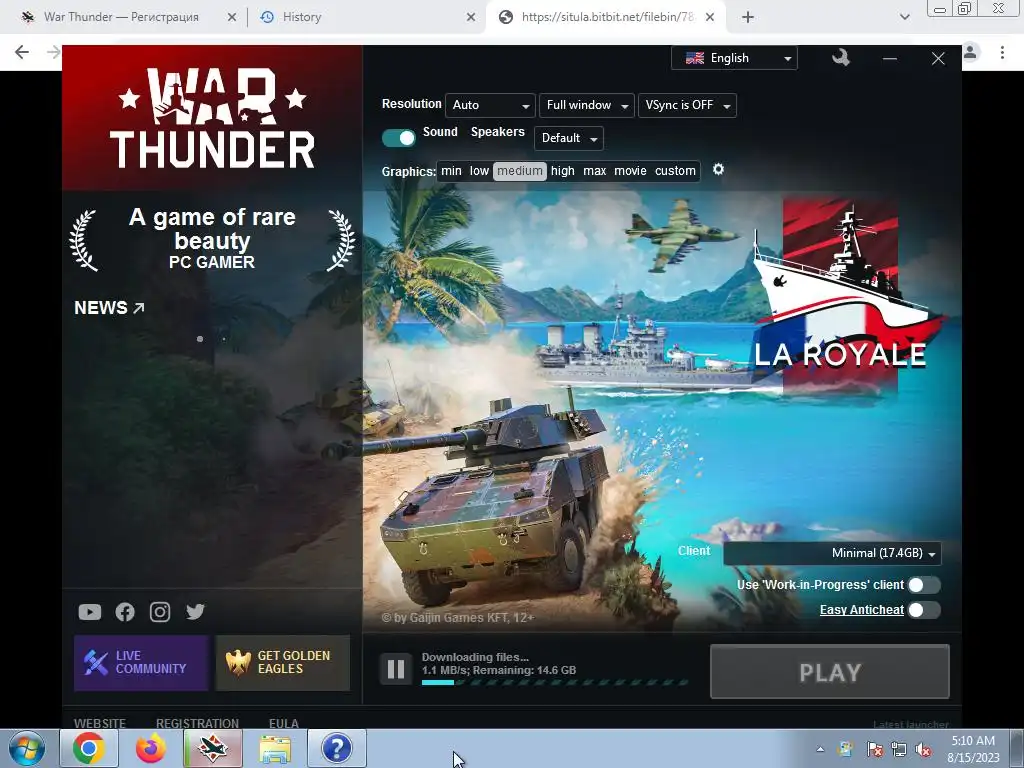1024x768 pixels.
Task: Select high graphics preset
Action: click(x=563, y=171)
